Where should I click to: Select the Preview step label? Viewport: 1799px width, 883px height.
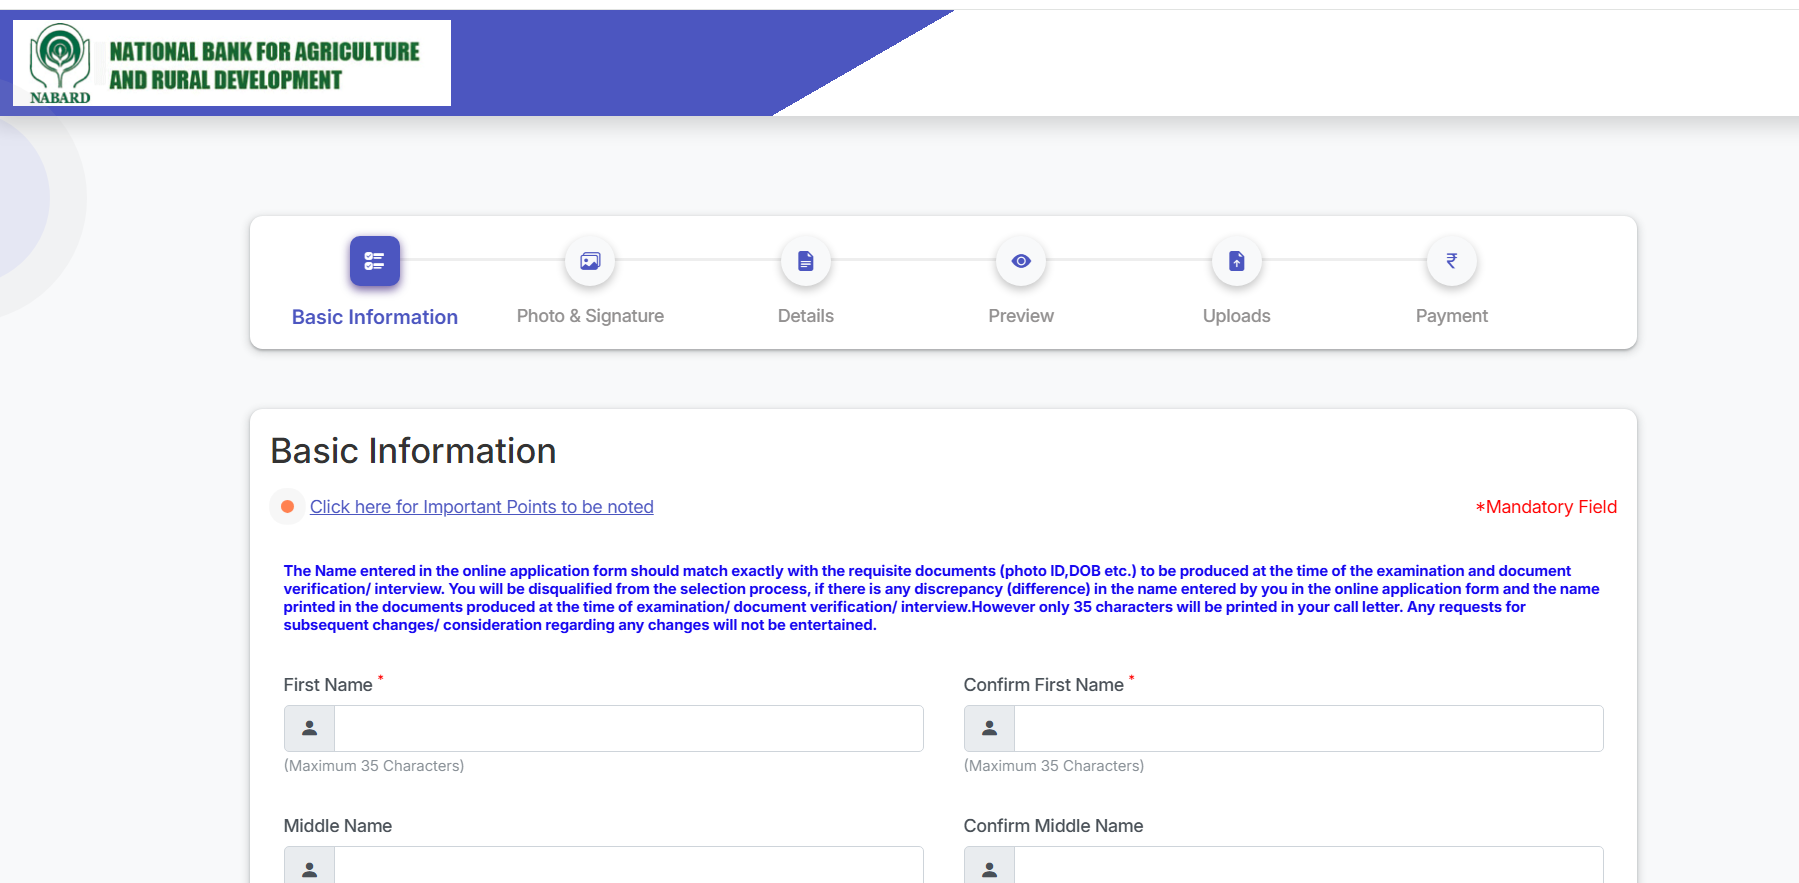click(1021, 316)
